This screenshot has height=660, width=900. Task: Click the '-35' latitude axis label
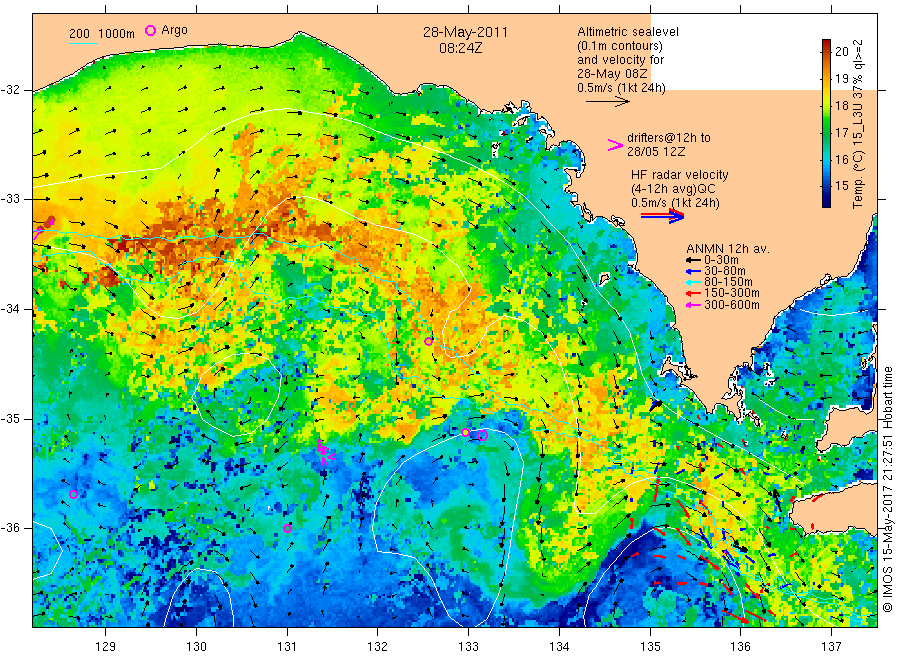pos(10,419)
